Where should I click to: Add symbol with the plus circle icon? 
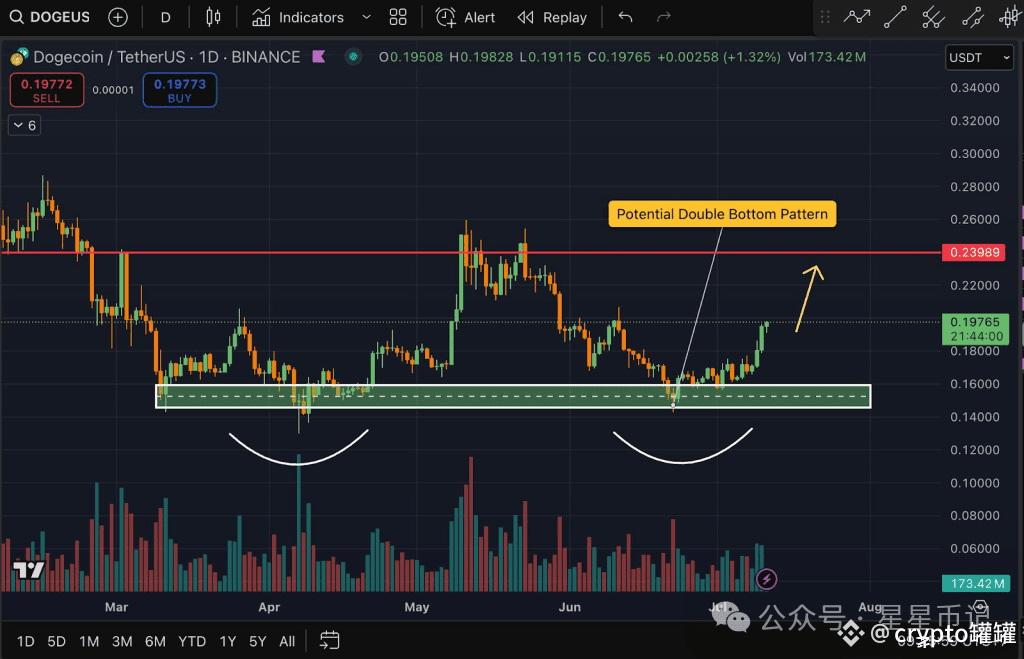(118, 17)
